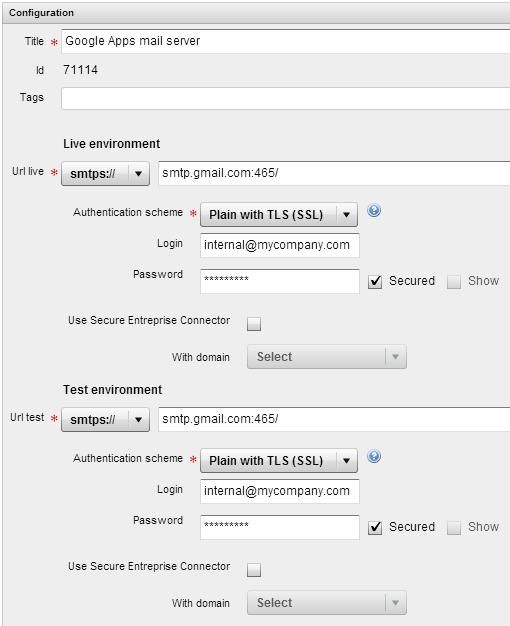
Task: Check live Use Secure Entreprise Connector
Action: 254,324
